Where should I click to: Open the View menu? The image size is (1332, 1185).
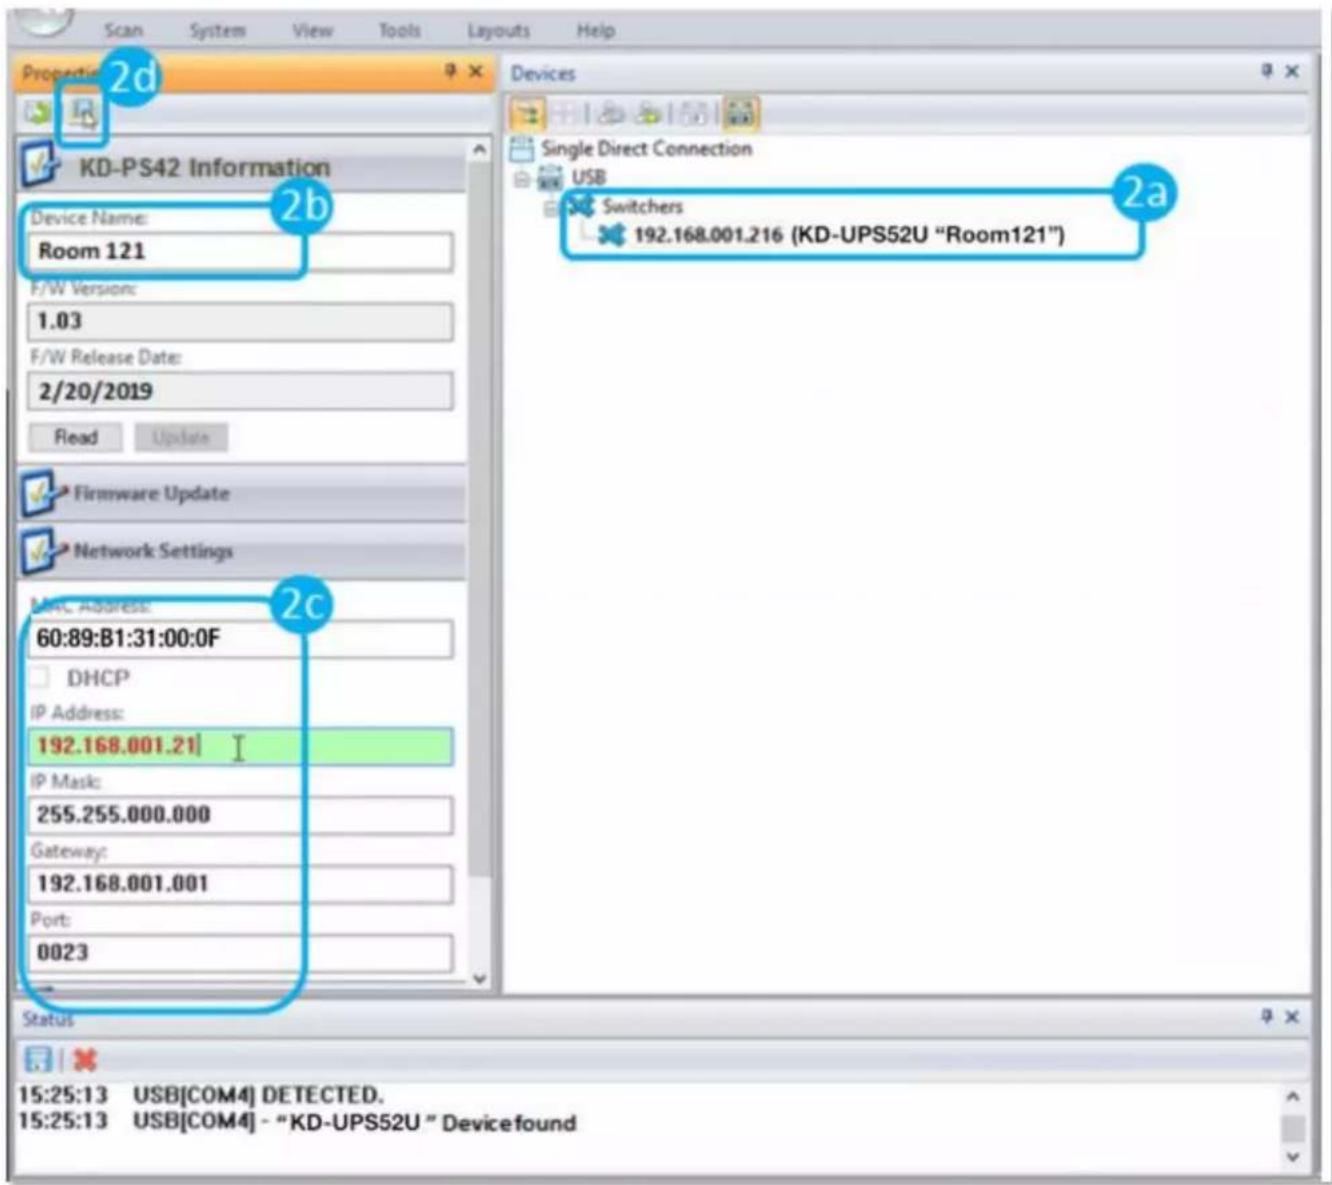[x=312, y=31]
